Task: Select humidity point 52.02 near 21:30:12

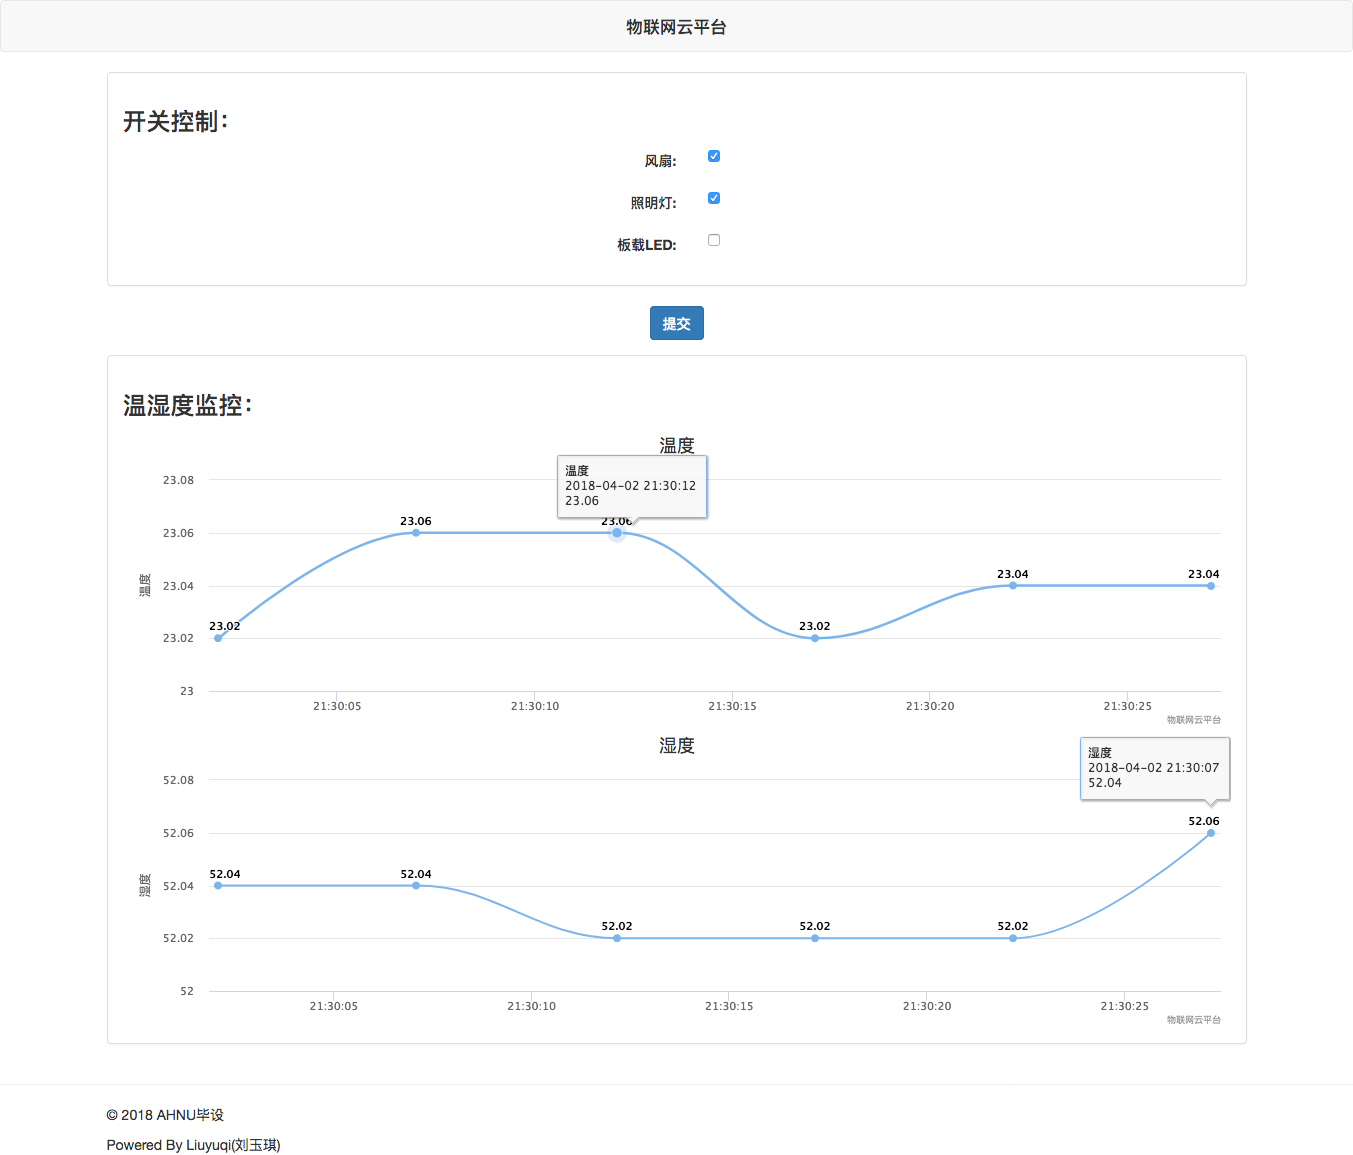Action: 617,938
